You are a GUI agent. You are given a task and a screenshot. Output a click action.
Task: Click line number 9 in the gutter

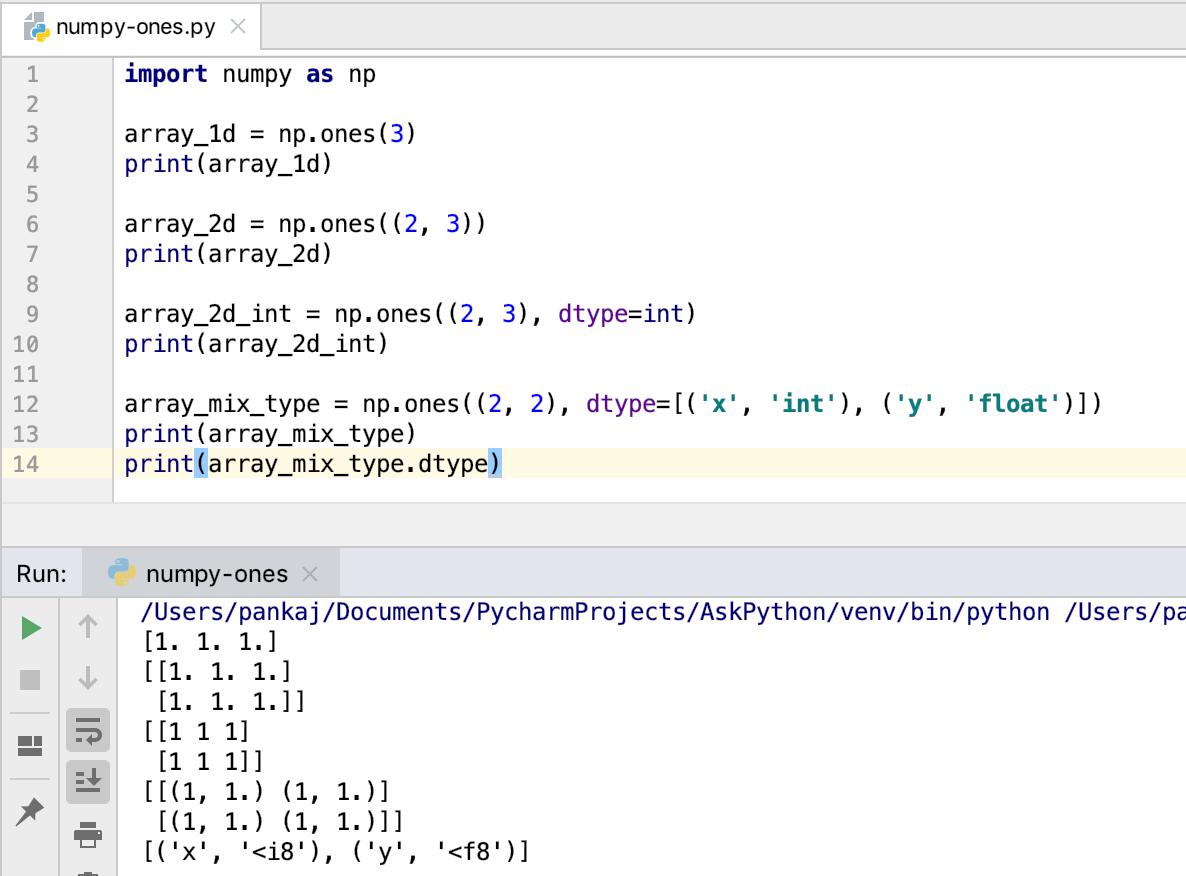31,313
